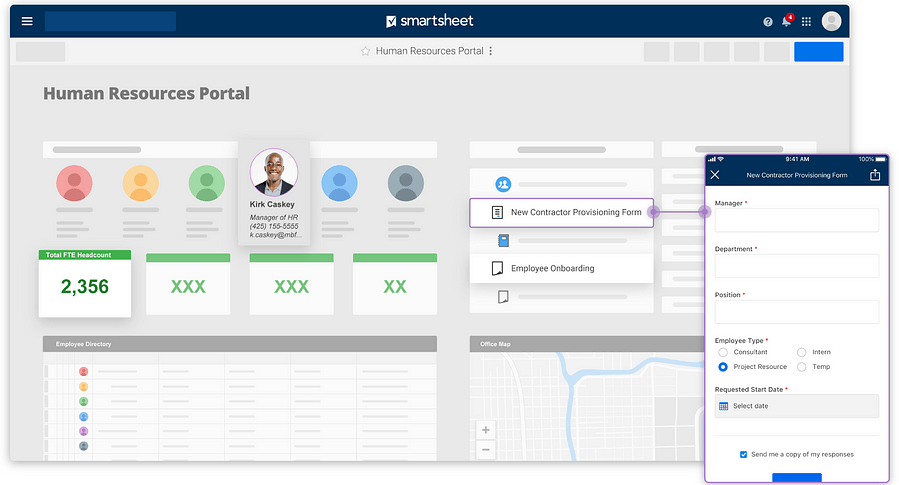Screen dimensions: 899x485
Task: Click the XX metric widget
Action: tap(394, 284)
